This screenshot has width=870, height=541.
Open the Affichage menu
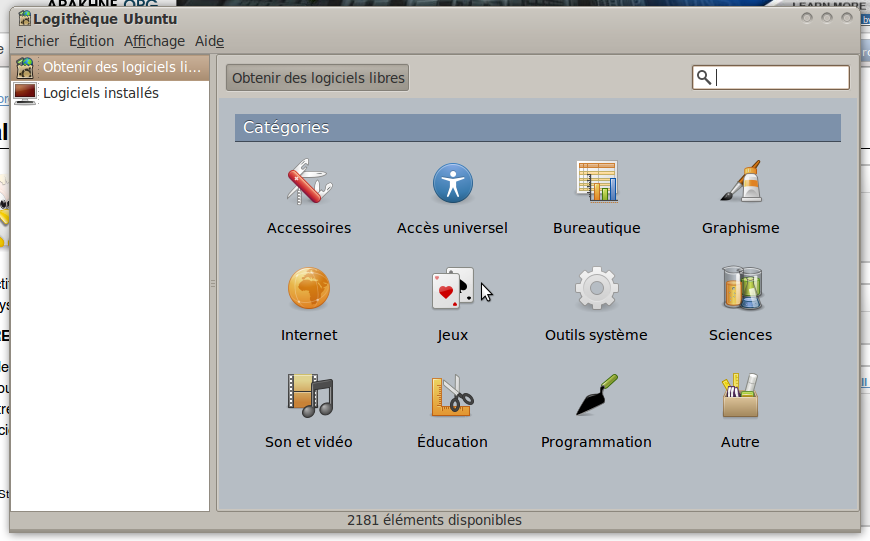[154, 41]
